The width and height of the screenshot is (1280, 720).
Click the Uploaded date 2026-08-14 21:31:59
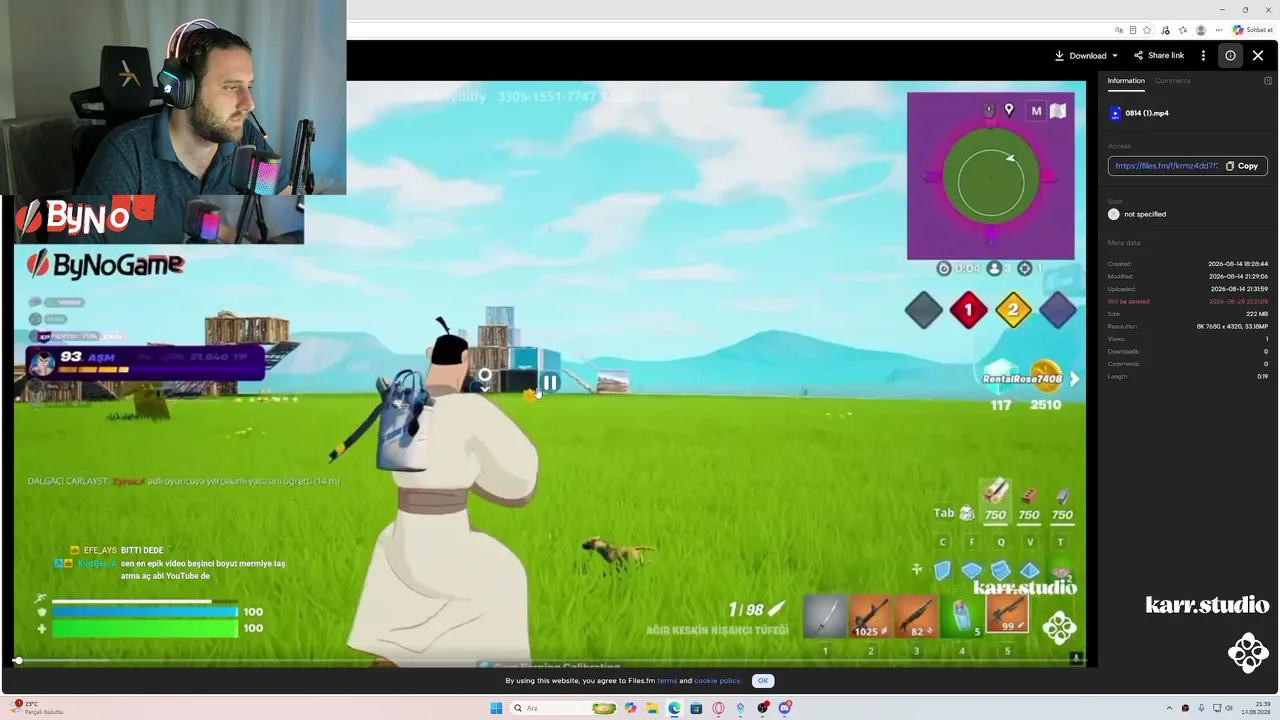pyautogui.click(x=1238, y=289)
